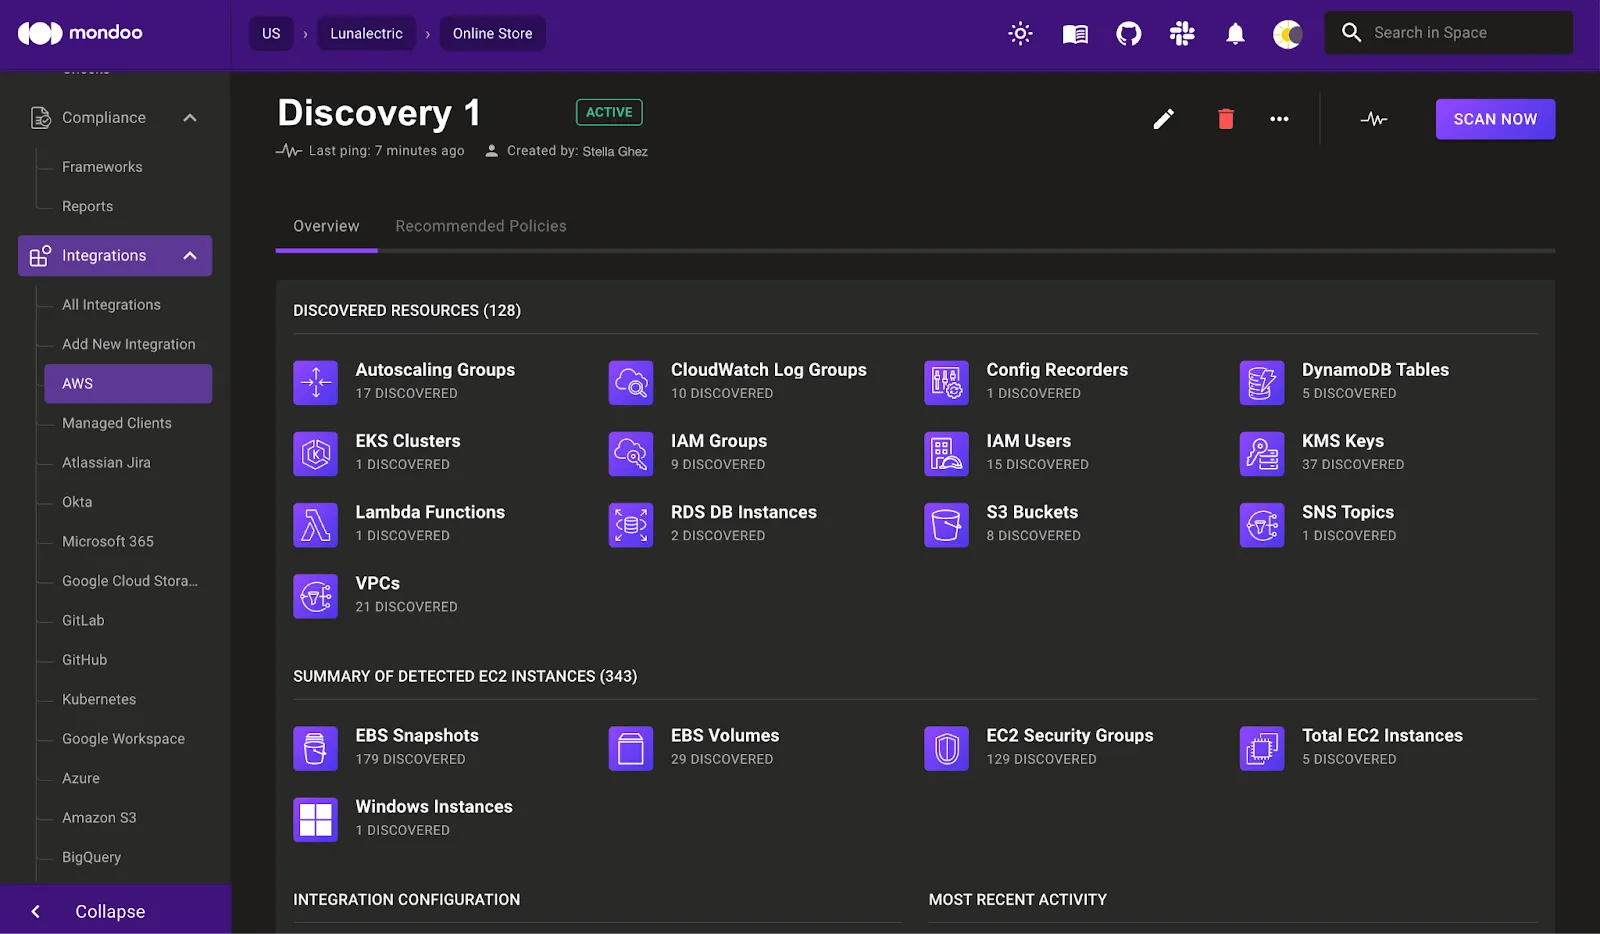This screenshot has width=1600, height=934.
Task: Click the Search in Space field
Action: (1449, 33)
